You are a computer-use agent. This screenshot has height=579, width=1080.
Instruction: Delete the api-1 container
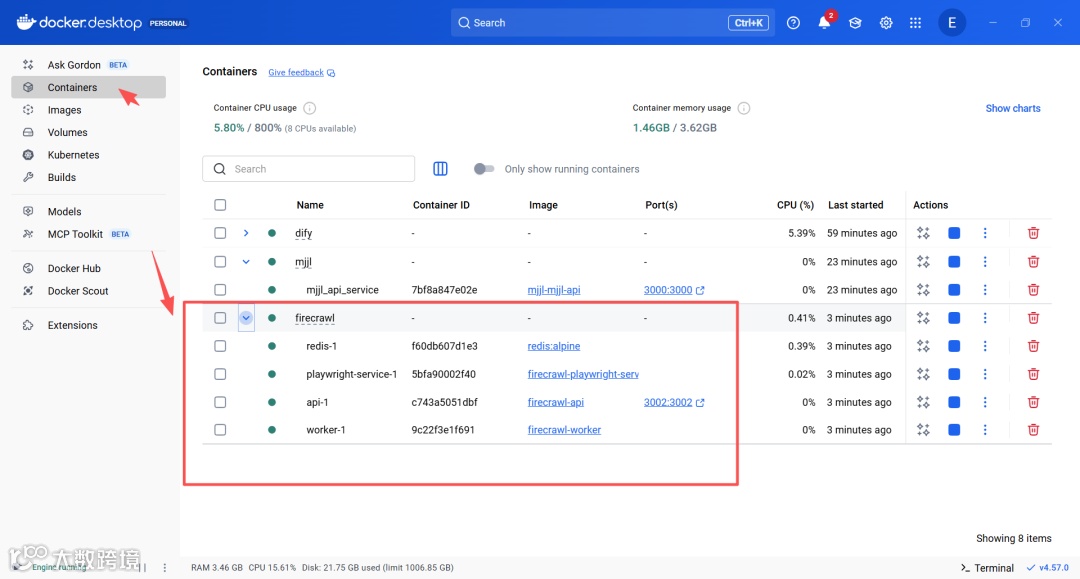(x=1033, y=402)
